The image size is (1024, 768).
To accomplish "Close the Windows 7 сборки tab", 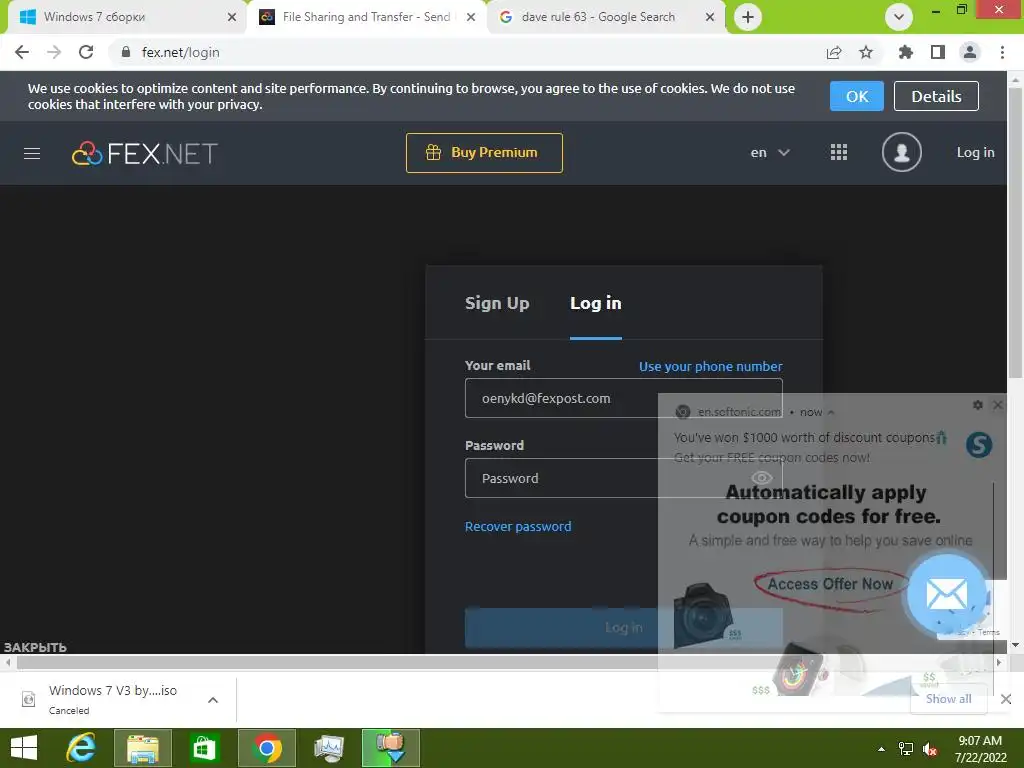I will pos(232,17).
